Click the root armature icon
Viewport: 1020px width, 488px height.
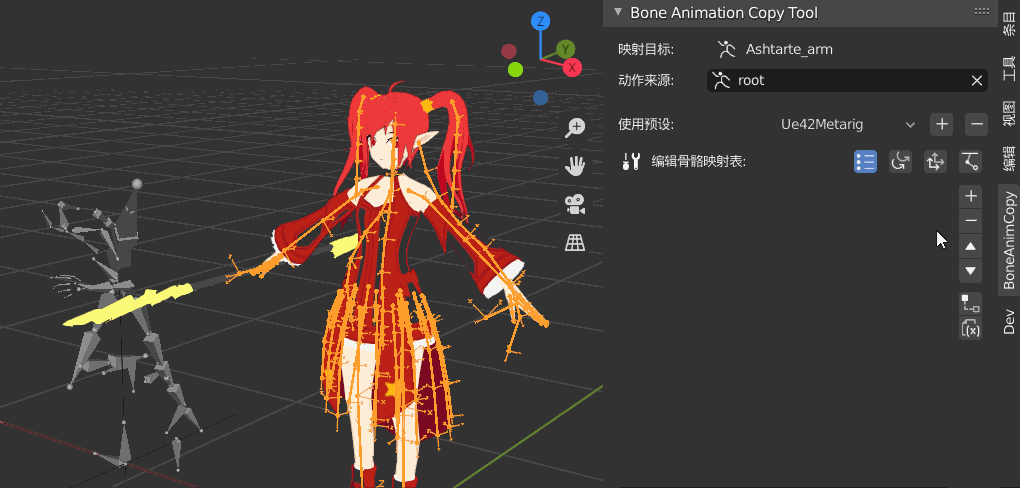[x=721, y=81]
